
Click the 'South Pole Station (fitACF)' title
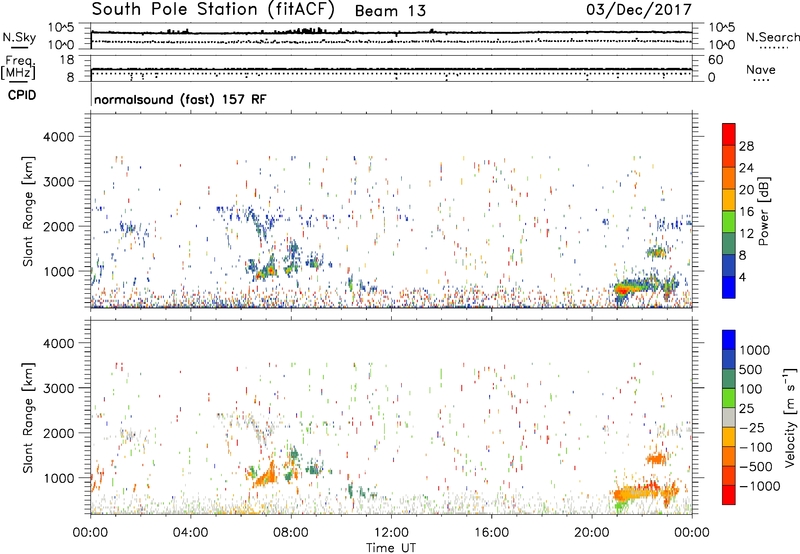[x=213, y=10]
